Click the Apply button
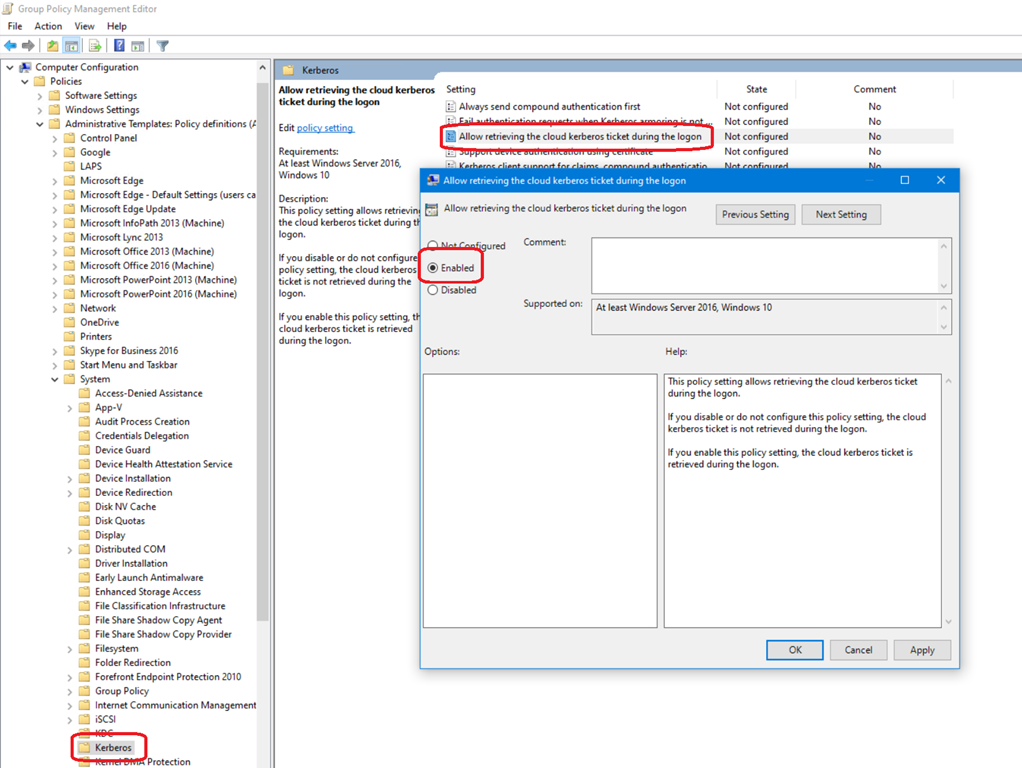1022x768 pixels. pos(922,650)
